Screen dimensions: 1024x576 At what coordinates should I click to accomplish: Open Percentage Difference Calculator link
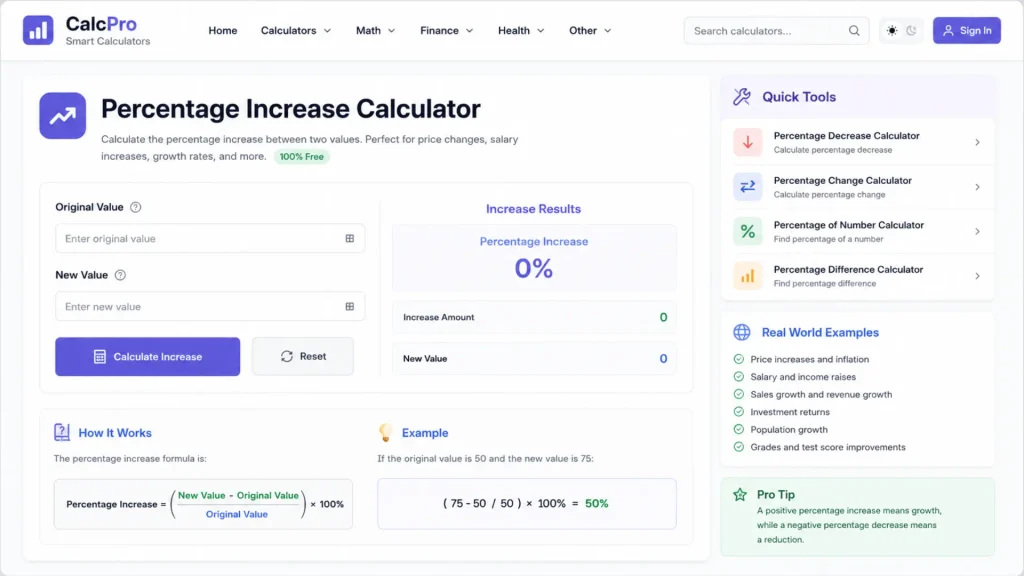coord(857,276)
